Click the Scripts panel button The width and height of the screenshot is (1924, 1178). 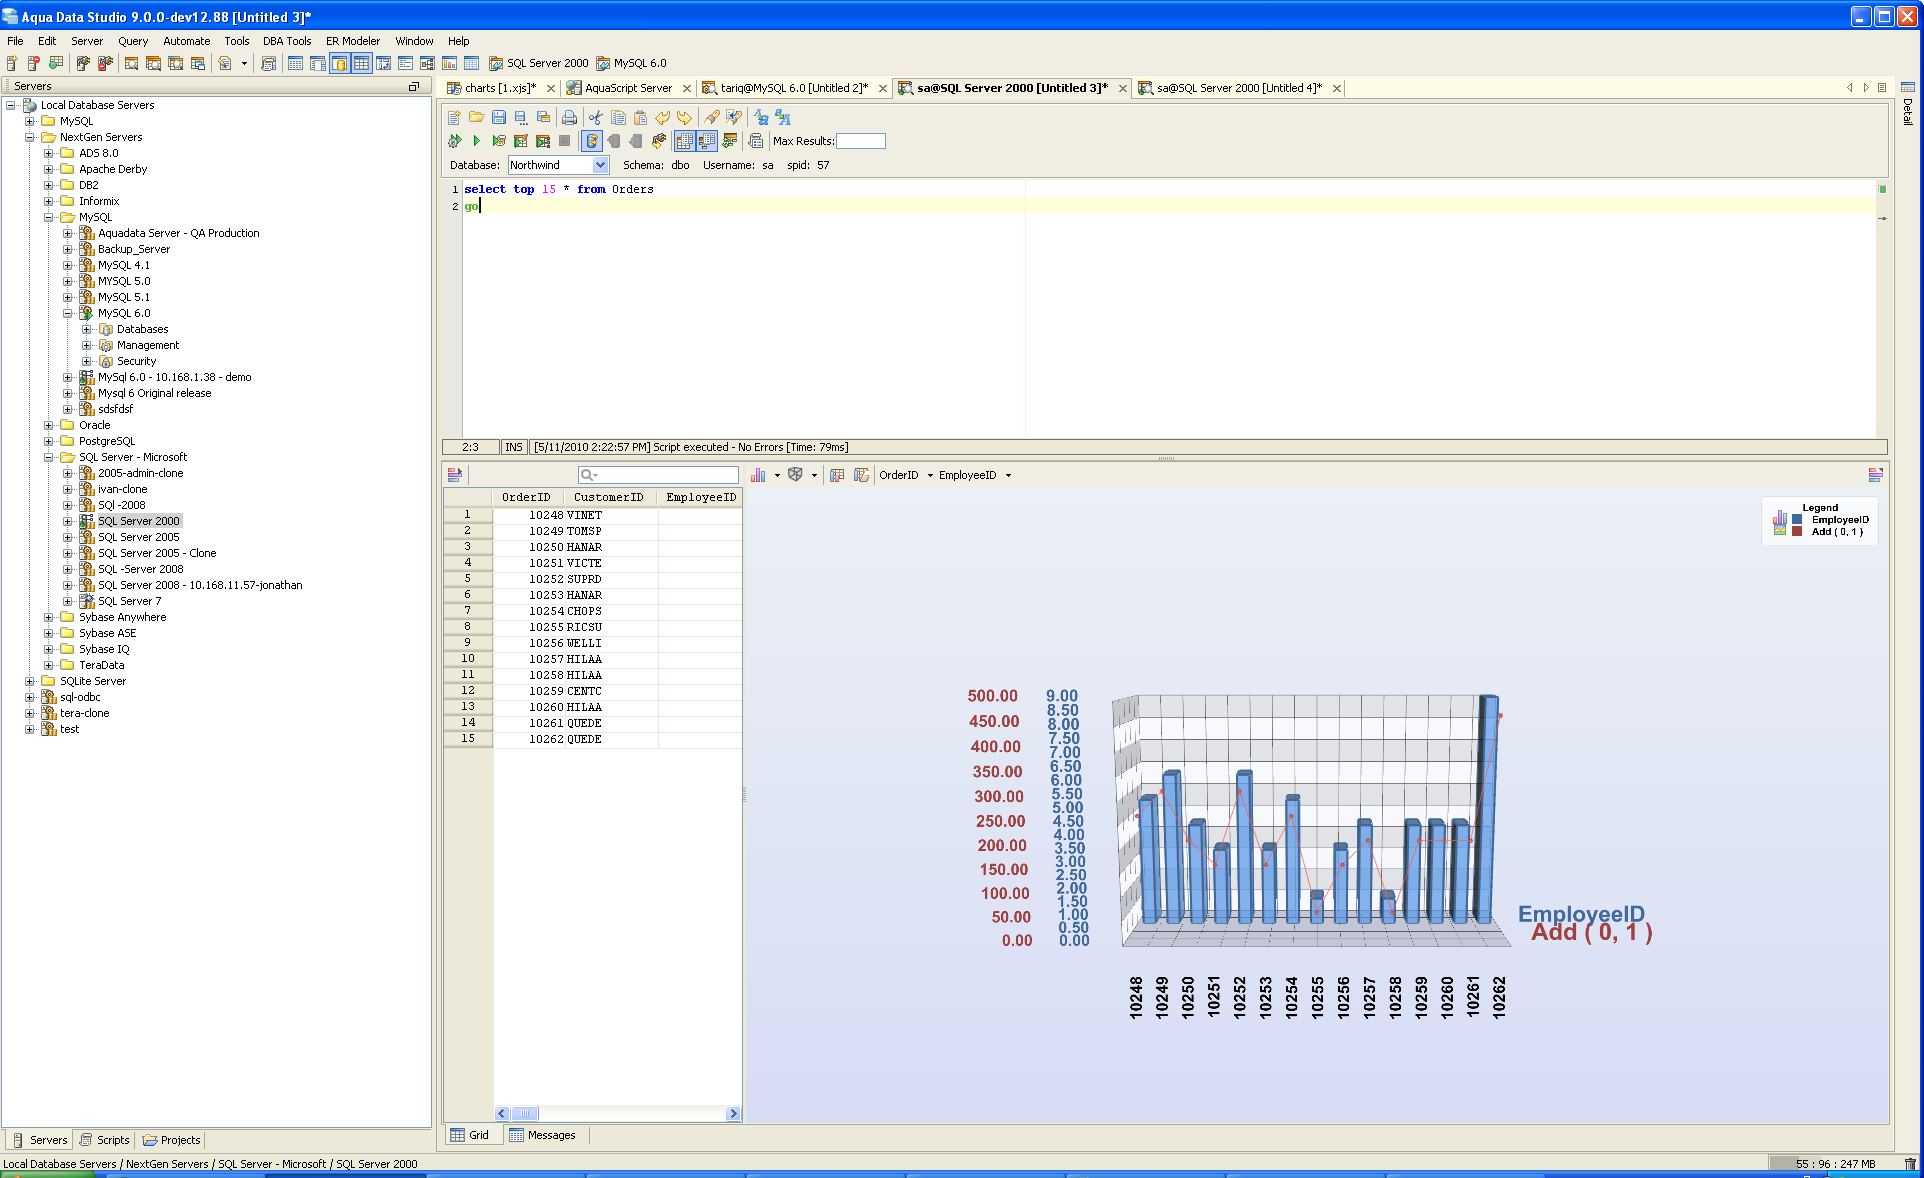tap(105, 1140)
